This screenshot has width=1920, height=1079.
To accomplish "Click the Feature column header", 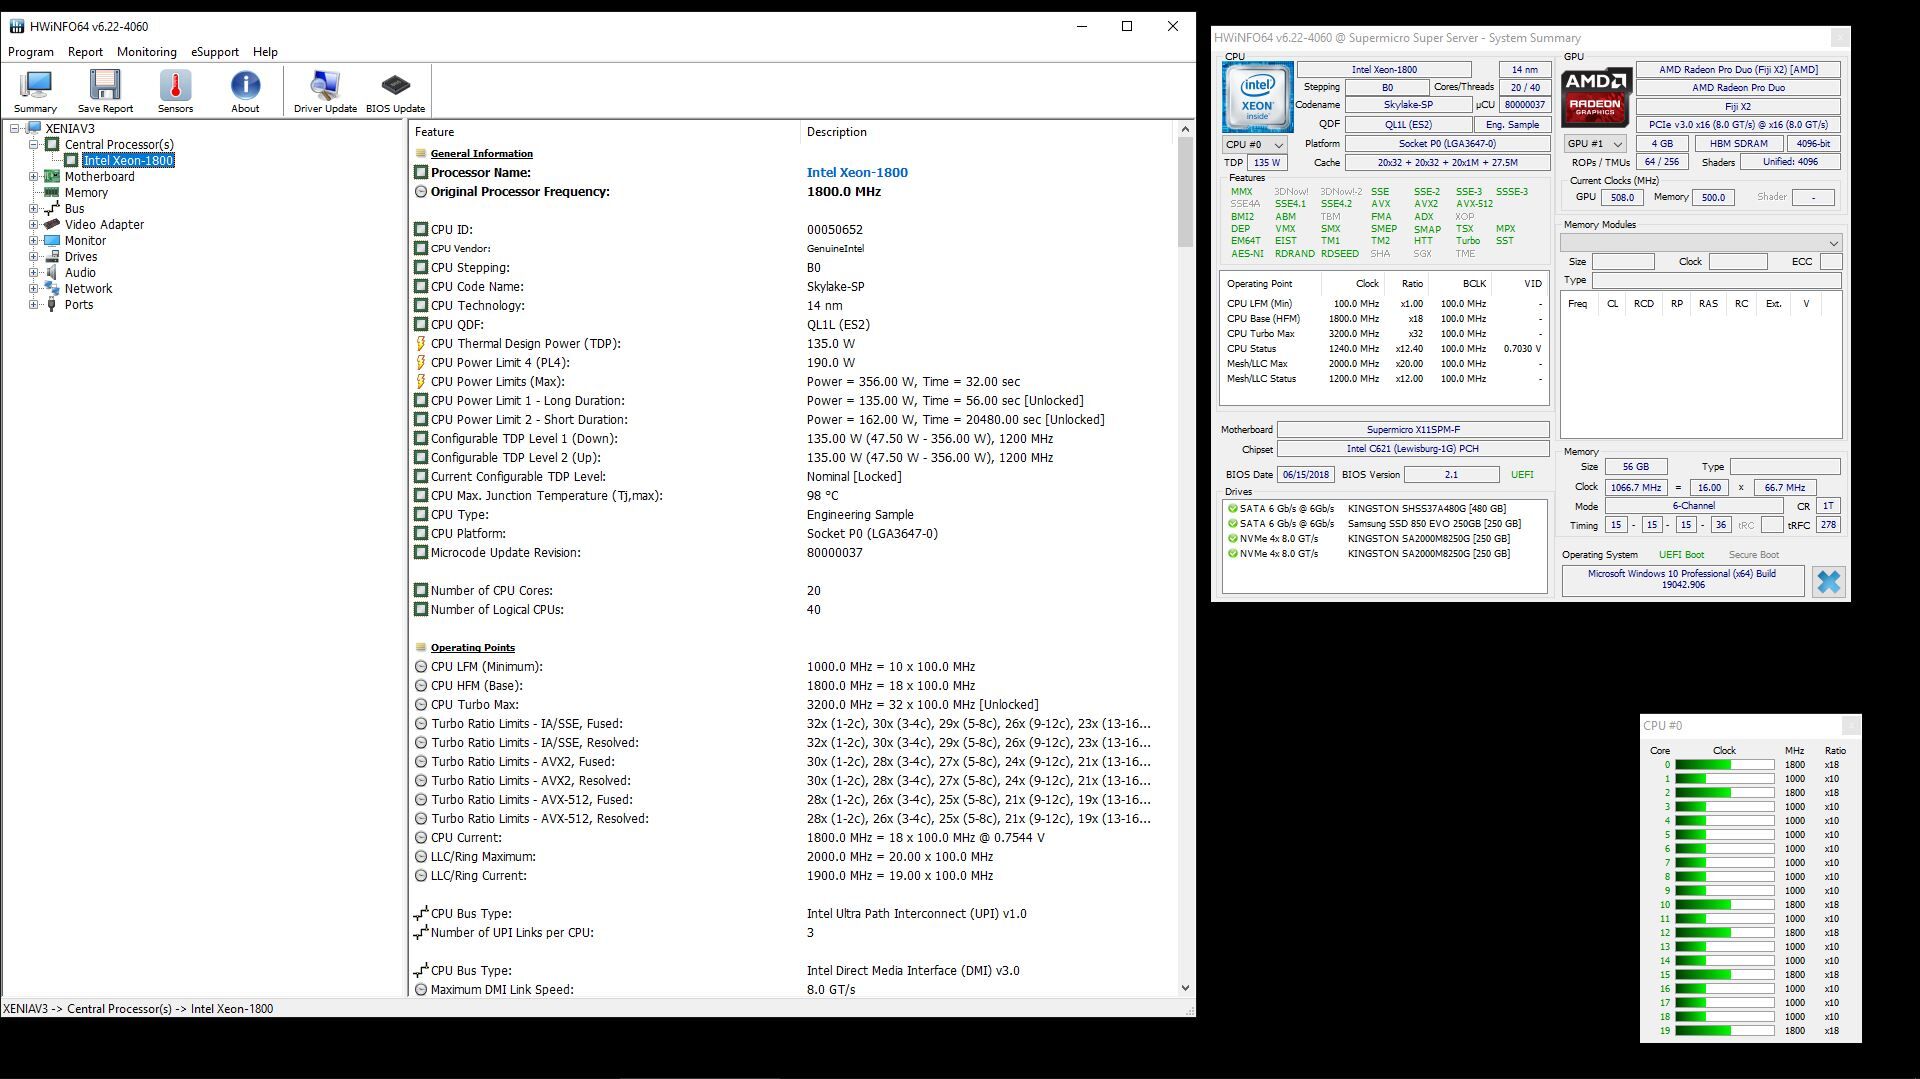I will point(604,132).
